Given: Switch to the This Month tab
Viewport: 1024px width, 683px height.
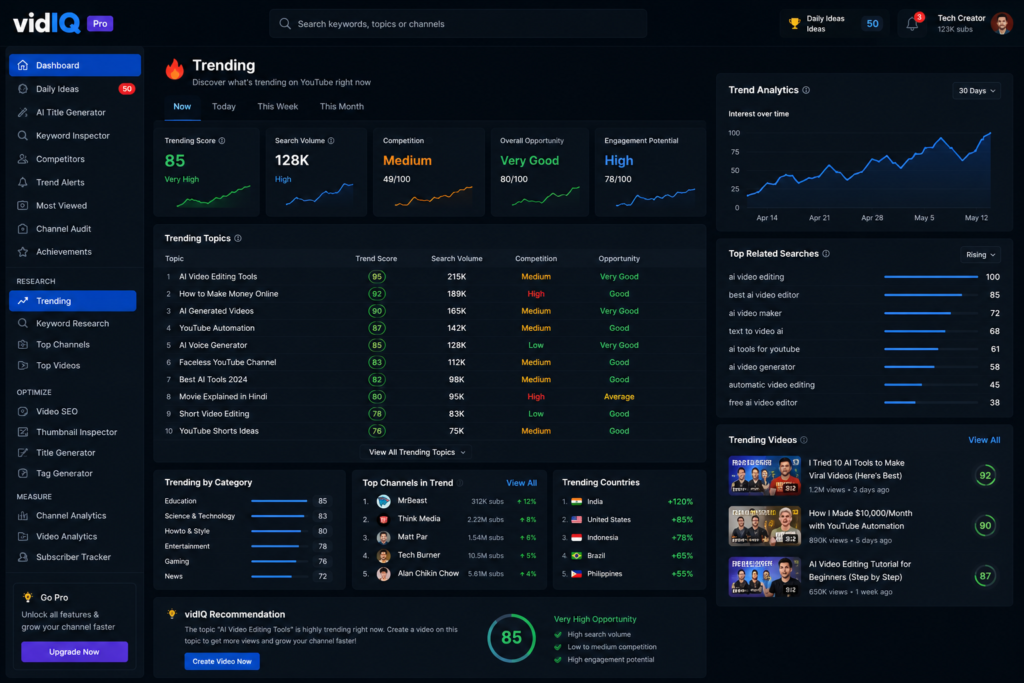Looking at the screenshot, I should click(342, 106).
